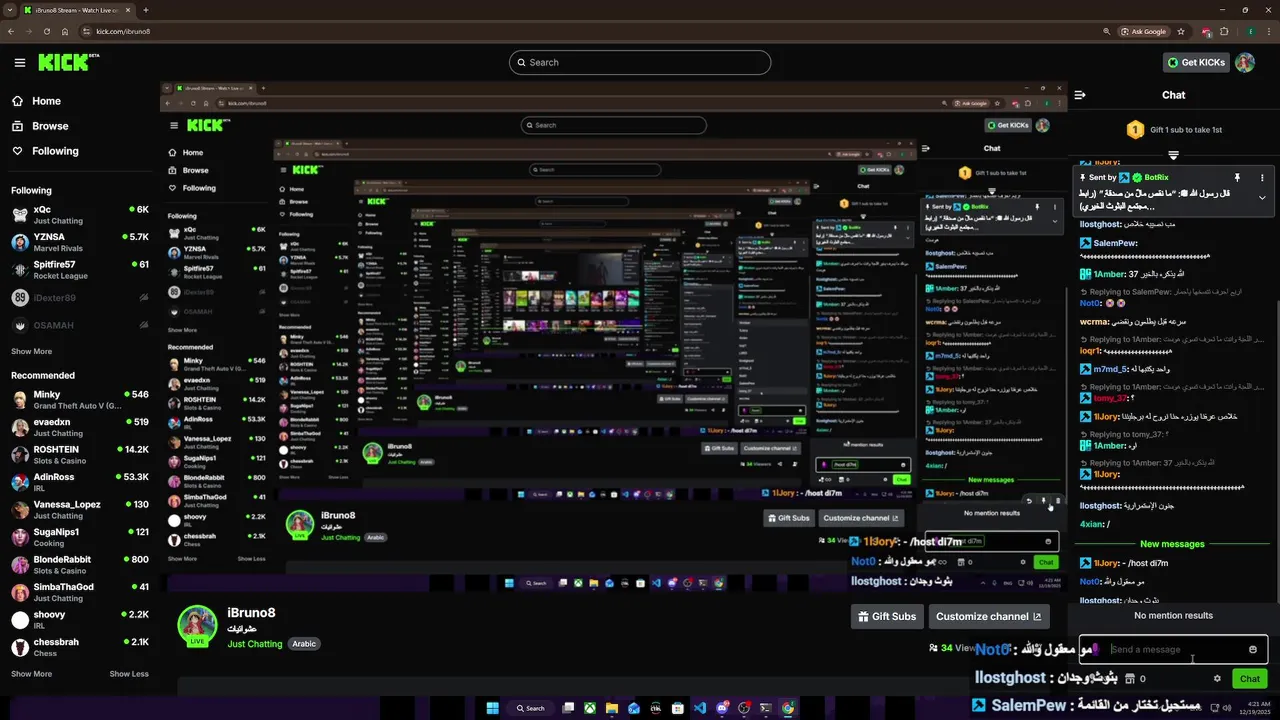Unpin the BotRix pinned message
The image size is (1280, 720).
(x=1237, y=177)
